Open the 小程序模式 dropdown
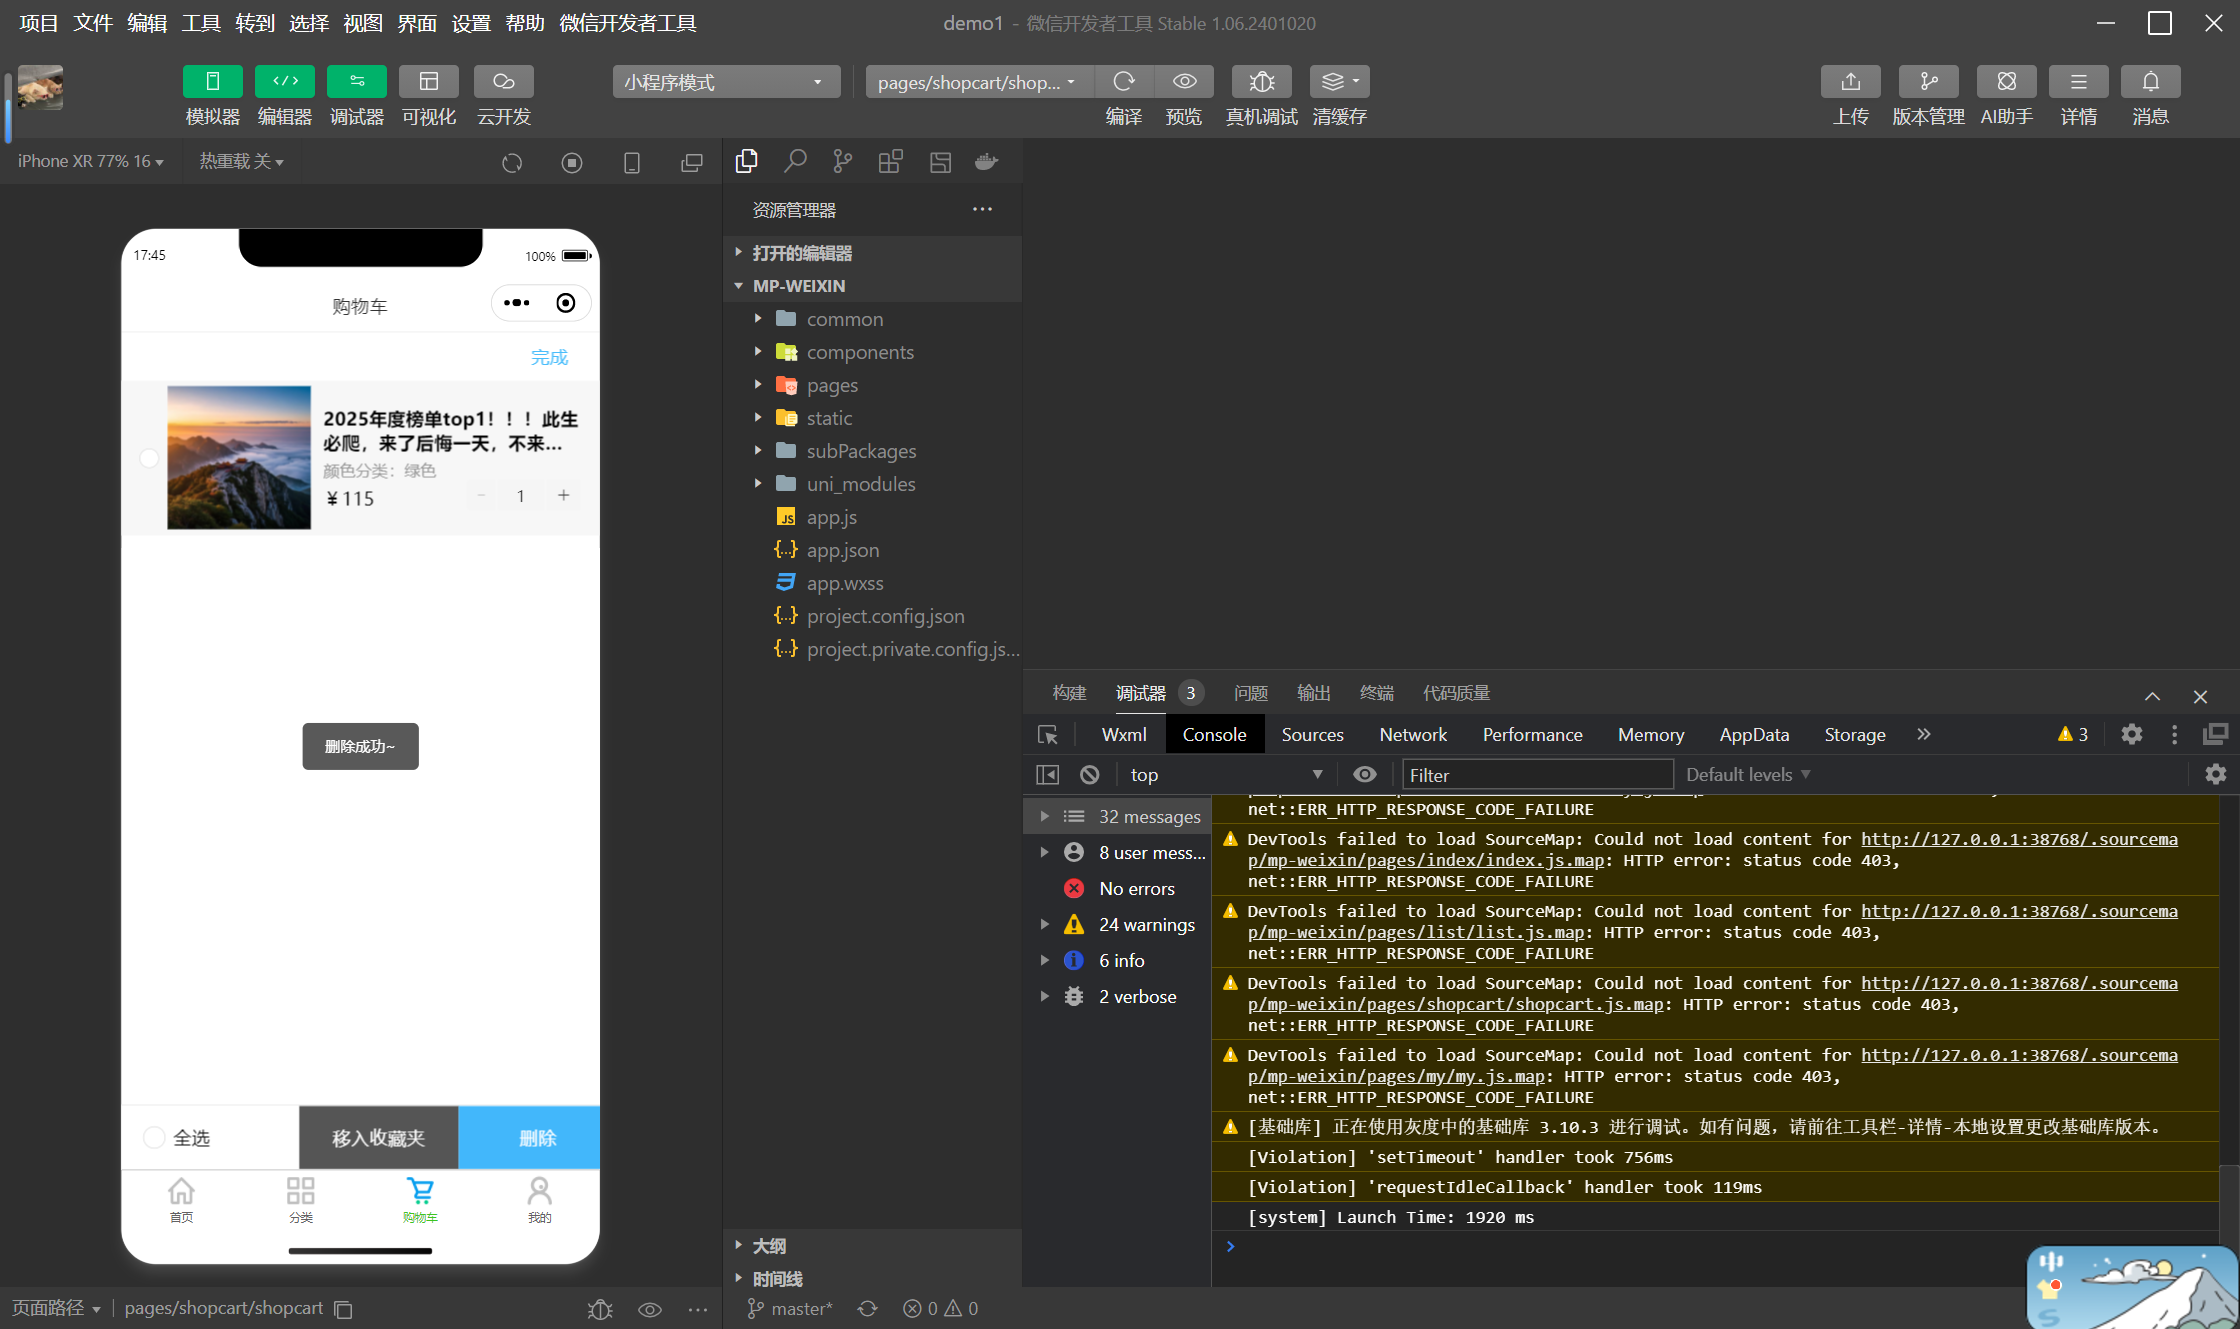2240x1329 pixels. [x=725, y=82]
